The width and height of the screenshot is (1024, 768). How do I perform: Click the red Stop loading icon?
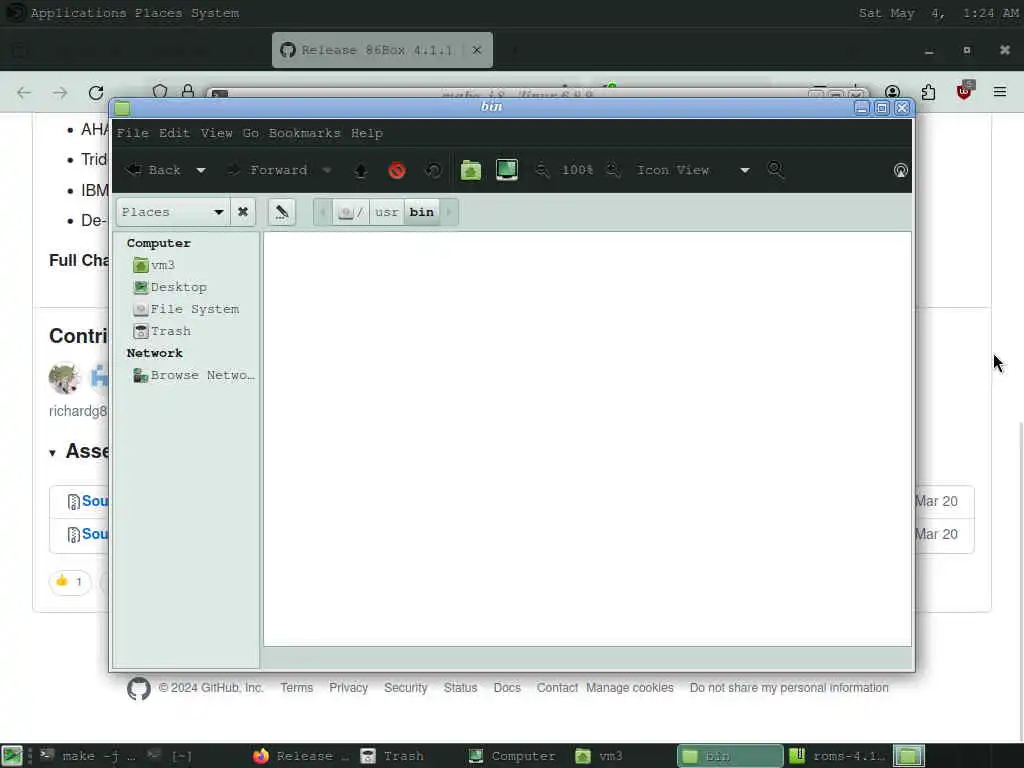(x=397, y=170)
